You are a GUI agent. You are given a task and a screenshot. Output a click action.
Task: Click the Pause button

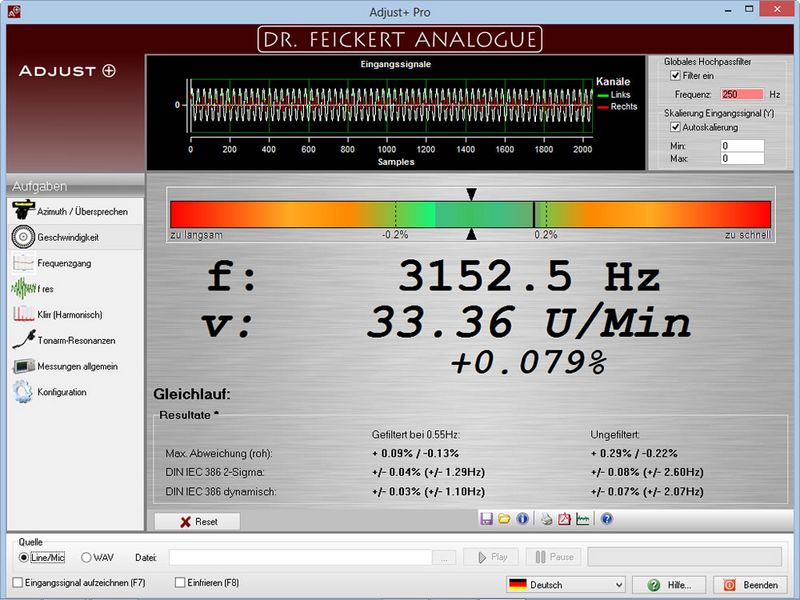click(555, 557)
